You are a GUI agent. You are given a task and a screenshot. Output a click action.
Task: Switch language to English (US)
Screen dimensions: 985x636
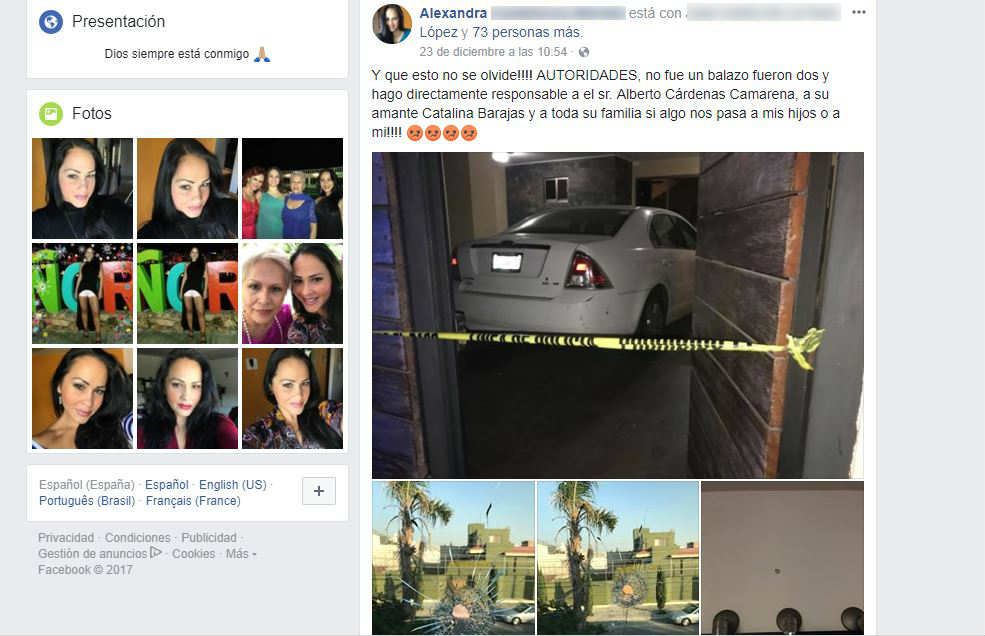pyautogui.click(x=232, y=485)
